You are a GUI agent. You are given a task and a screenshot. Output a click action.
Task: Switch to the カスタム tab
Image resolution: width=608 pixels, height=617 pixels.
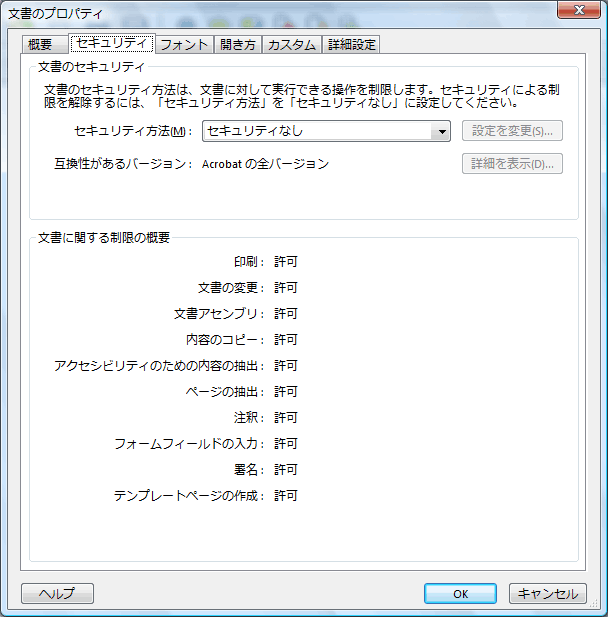[292, 44]
